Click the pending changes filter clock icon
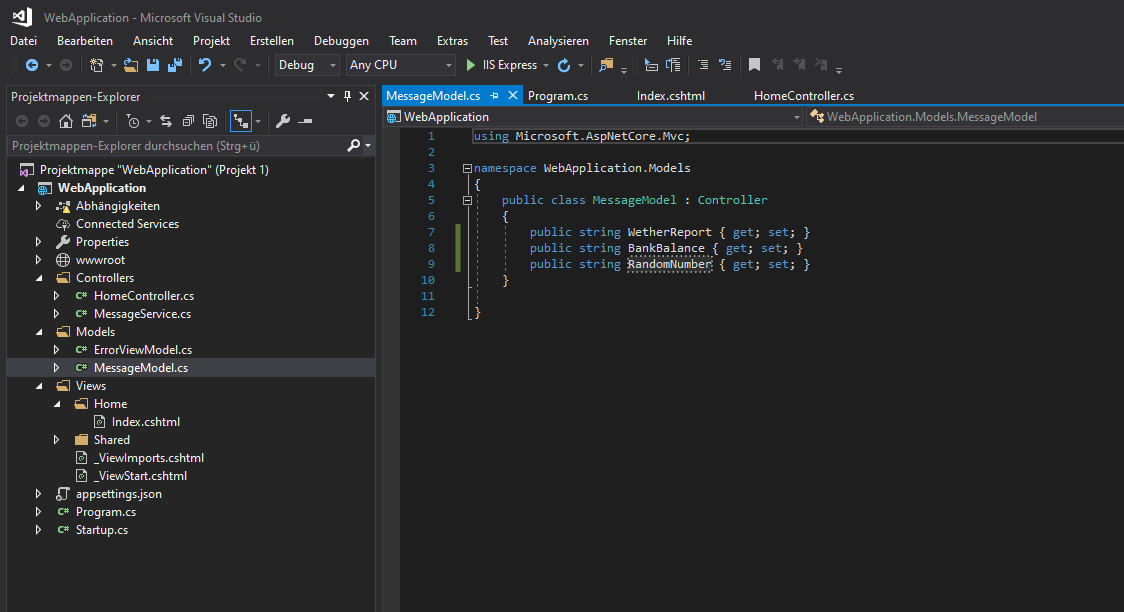 tap(133, 121)
